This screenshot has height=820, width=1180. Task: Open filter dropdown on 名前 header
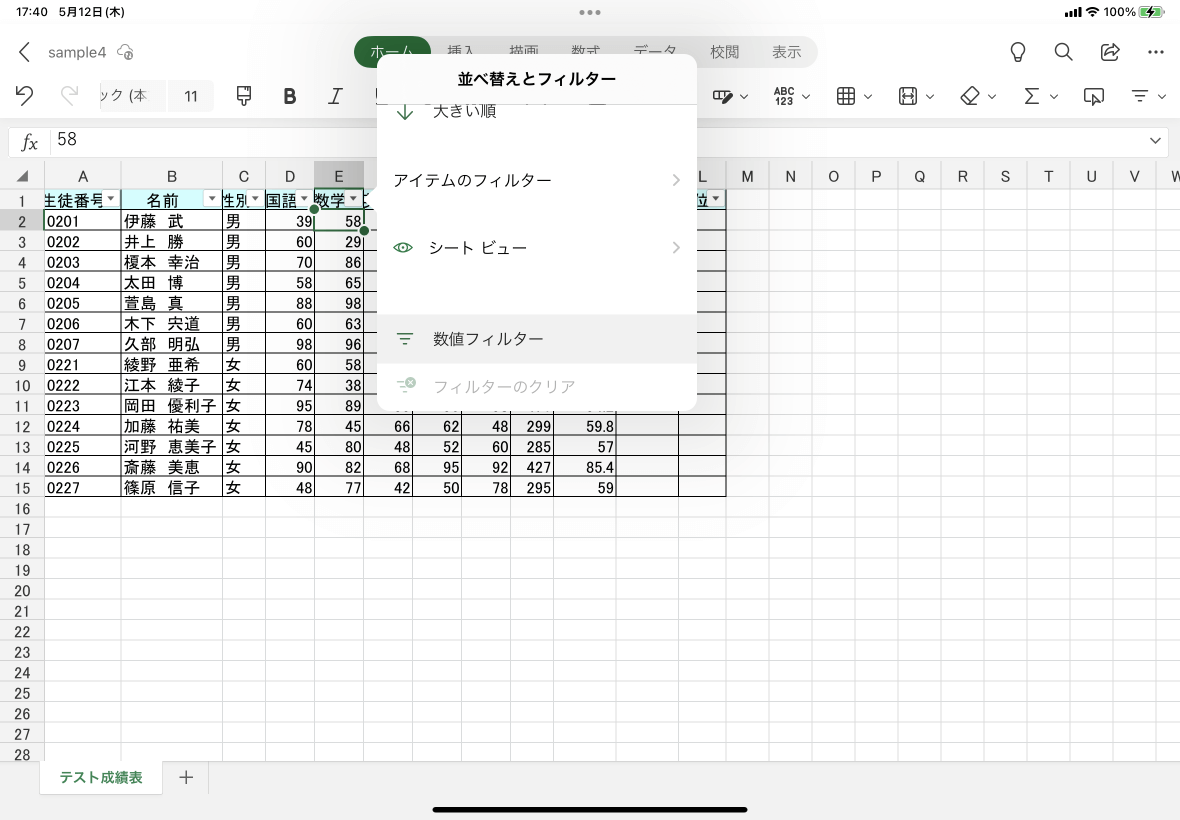tap(212, 199)
